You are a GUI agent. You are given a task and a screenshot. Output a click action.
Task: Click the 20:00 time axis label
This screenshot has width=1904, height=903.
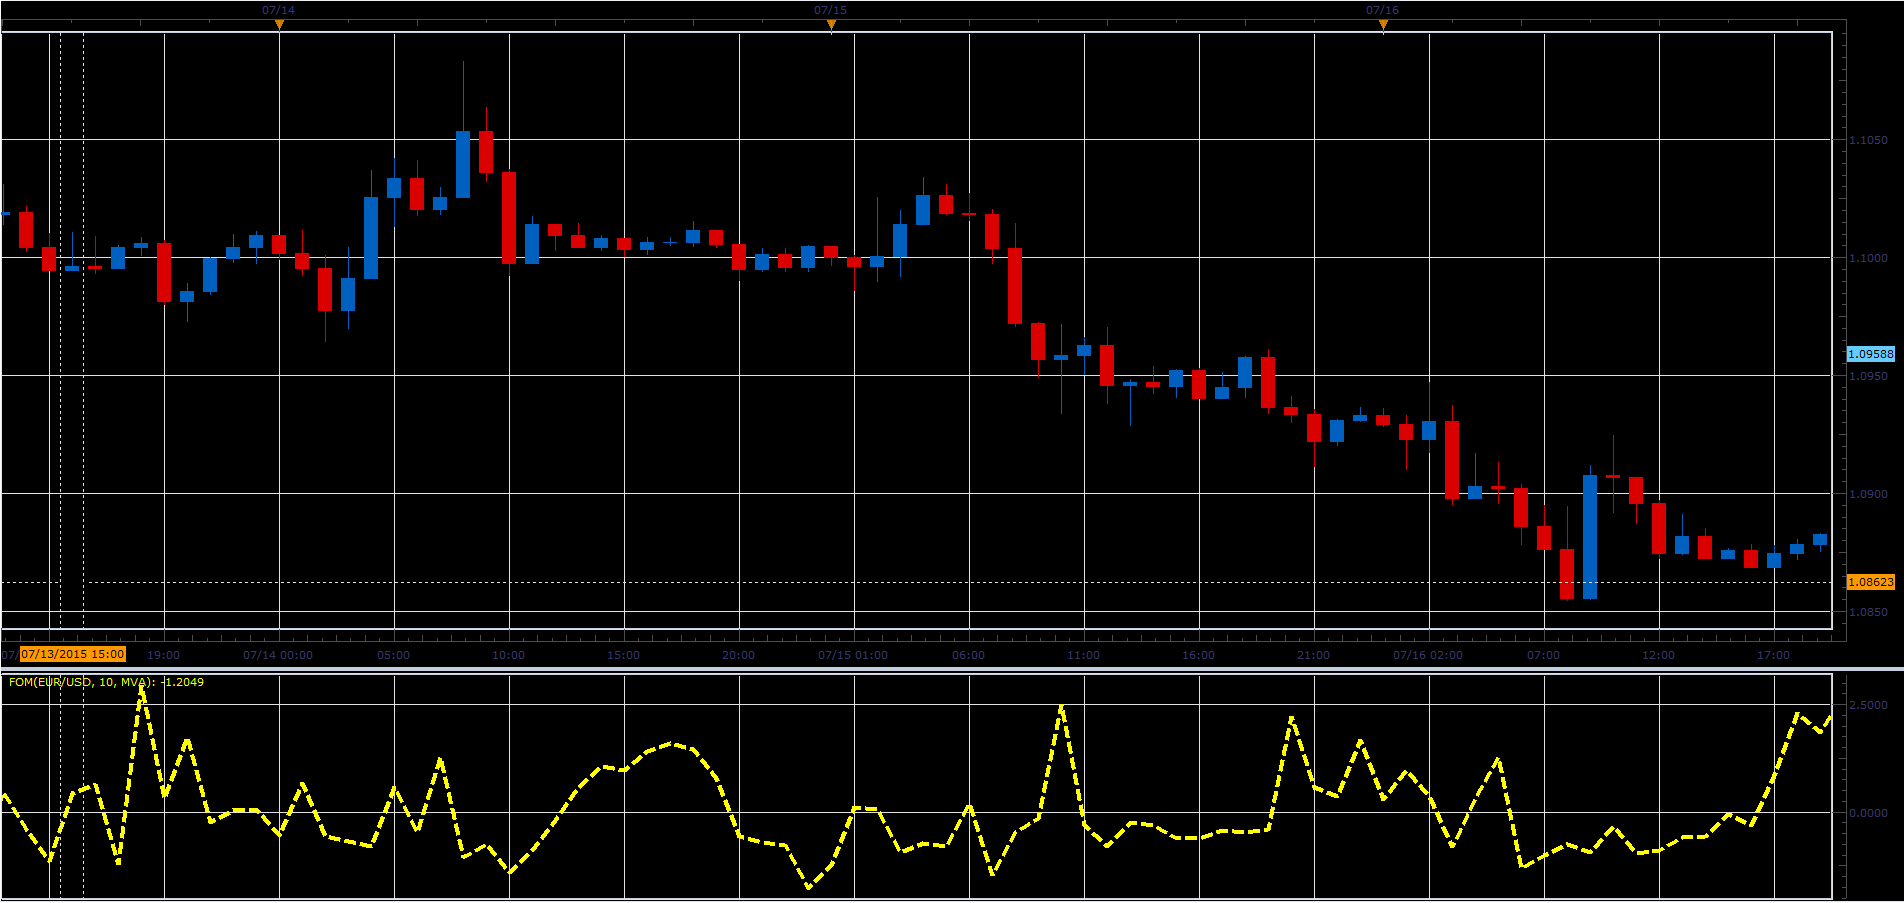click(739, 655)
